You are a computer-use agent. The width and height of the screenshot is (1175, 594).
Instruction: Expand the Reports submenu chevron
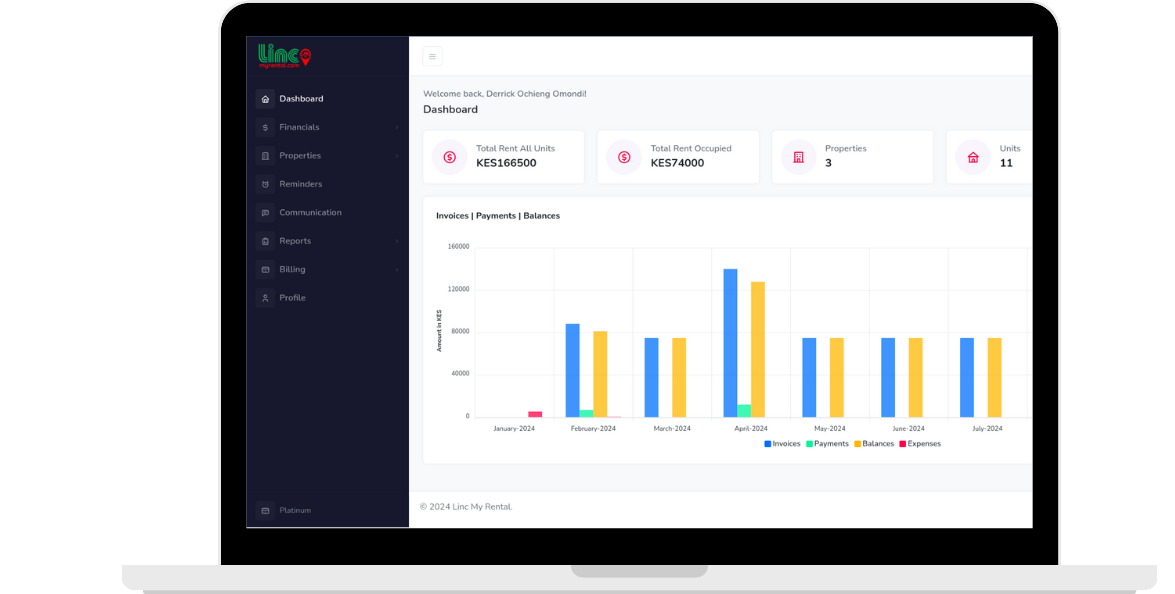(396, 242)
